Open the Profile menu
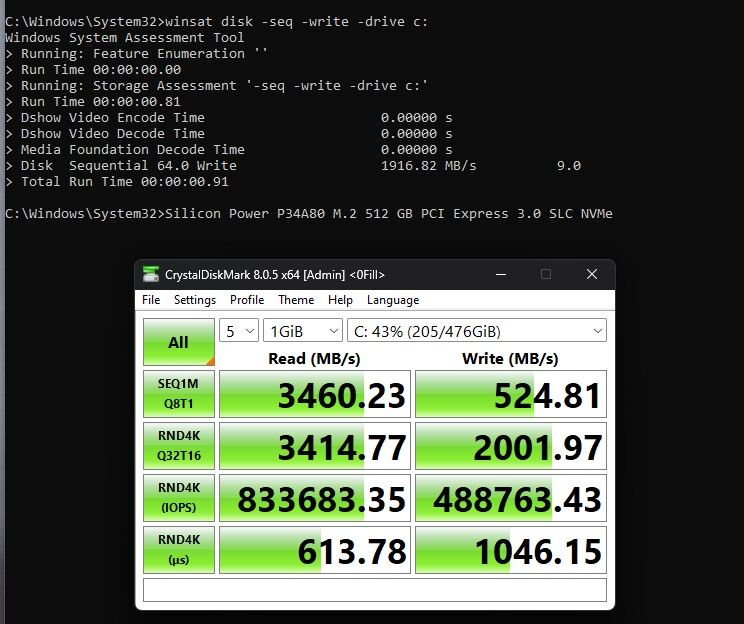Image resolution: width=744 pixels, height=624 pixels. click(247, 300)
